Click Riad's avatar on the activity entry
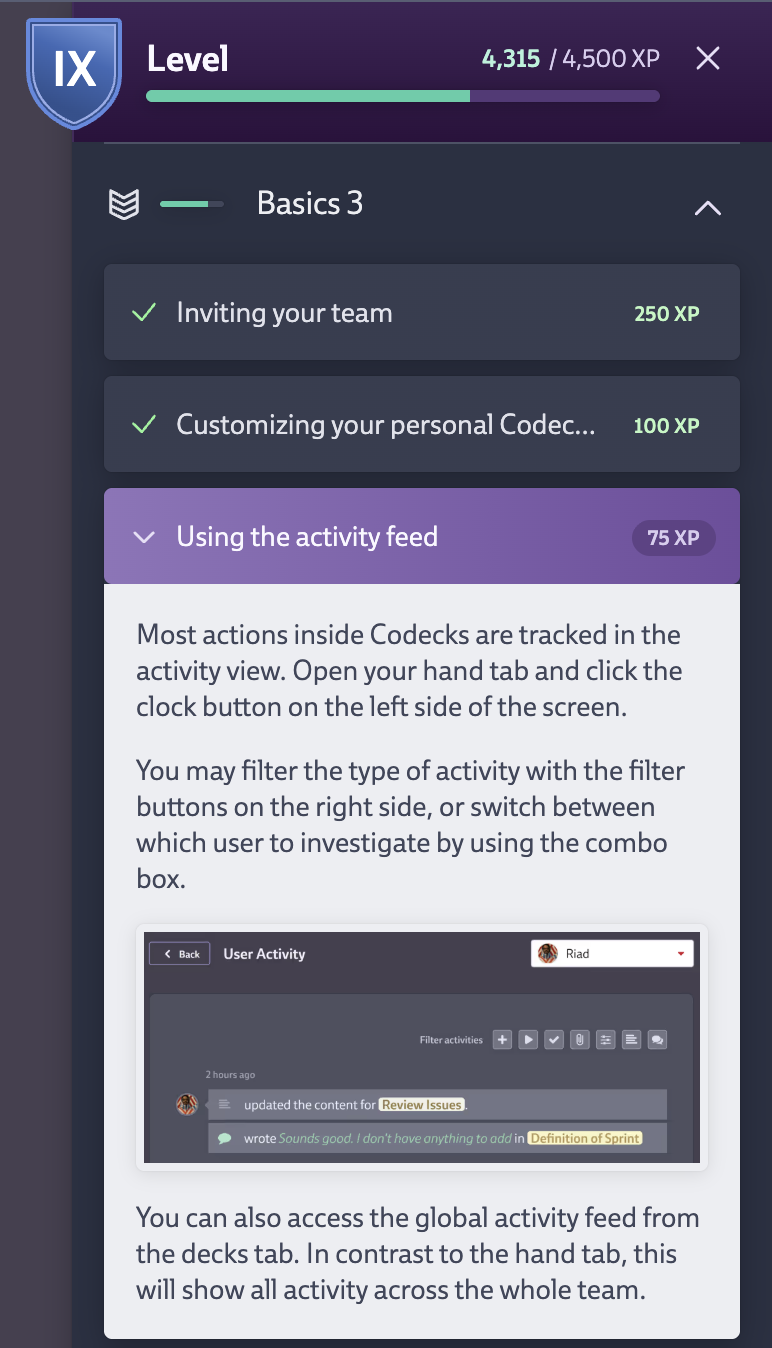The height and width of the screenshot is (1348, 772). [x=186, y=1104]
